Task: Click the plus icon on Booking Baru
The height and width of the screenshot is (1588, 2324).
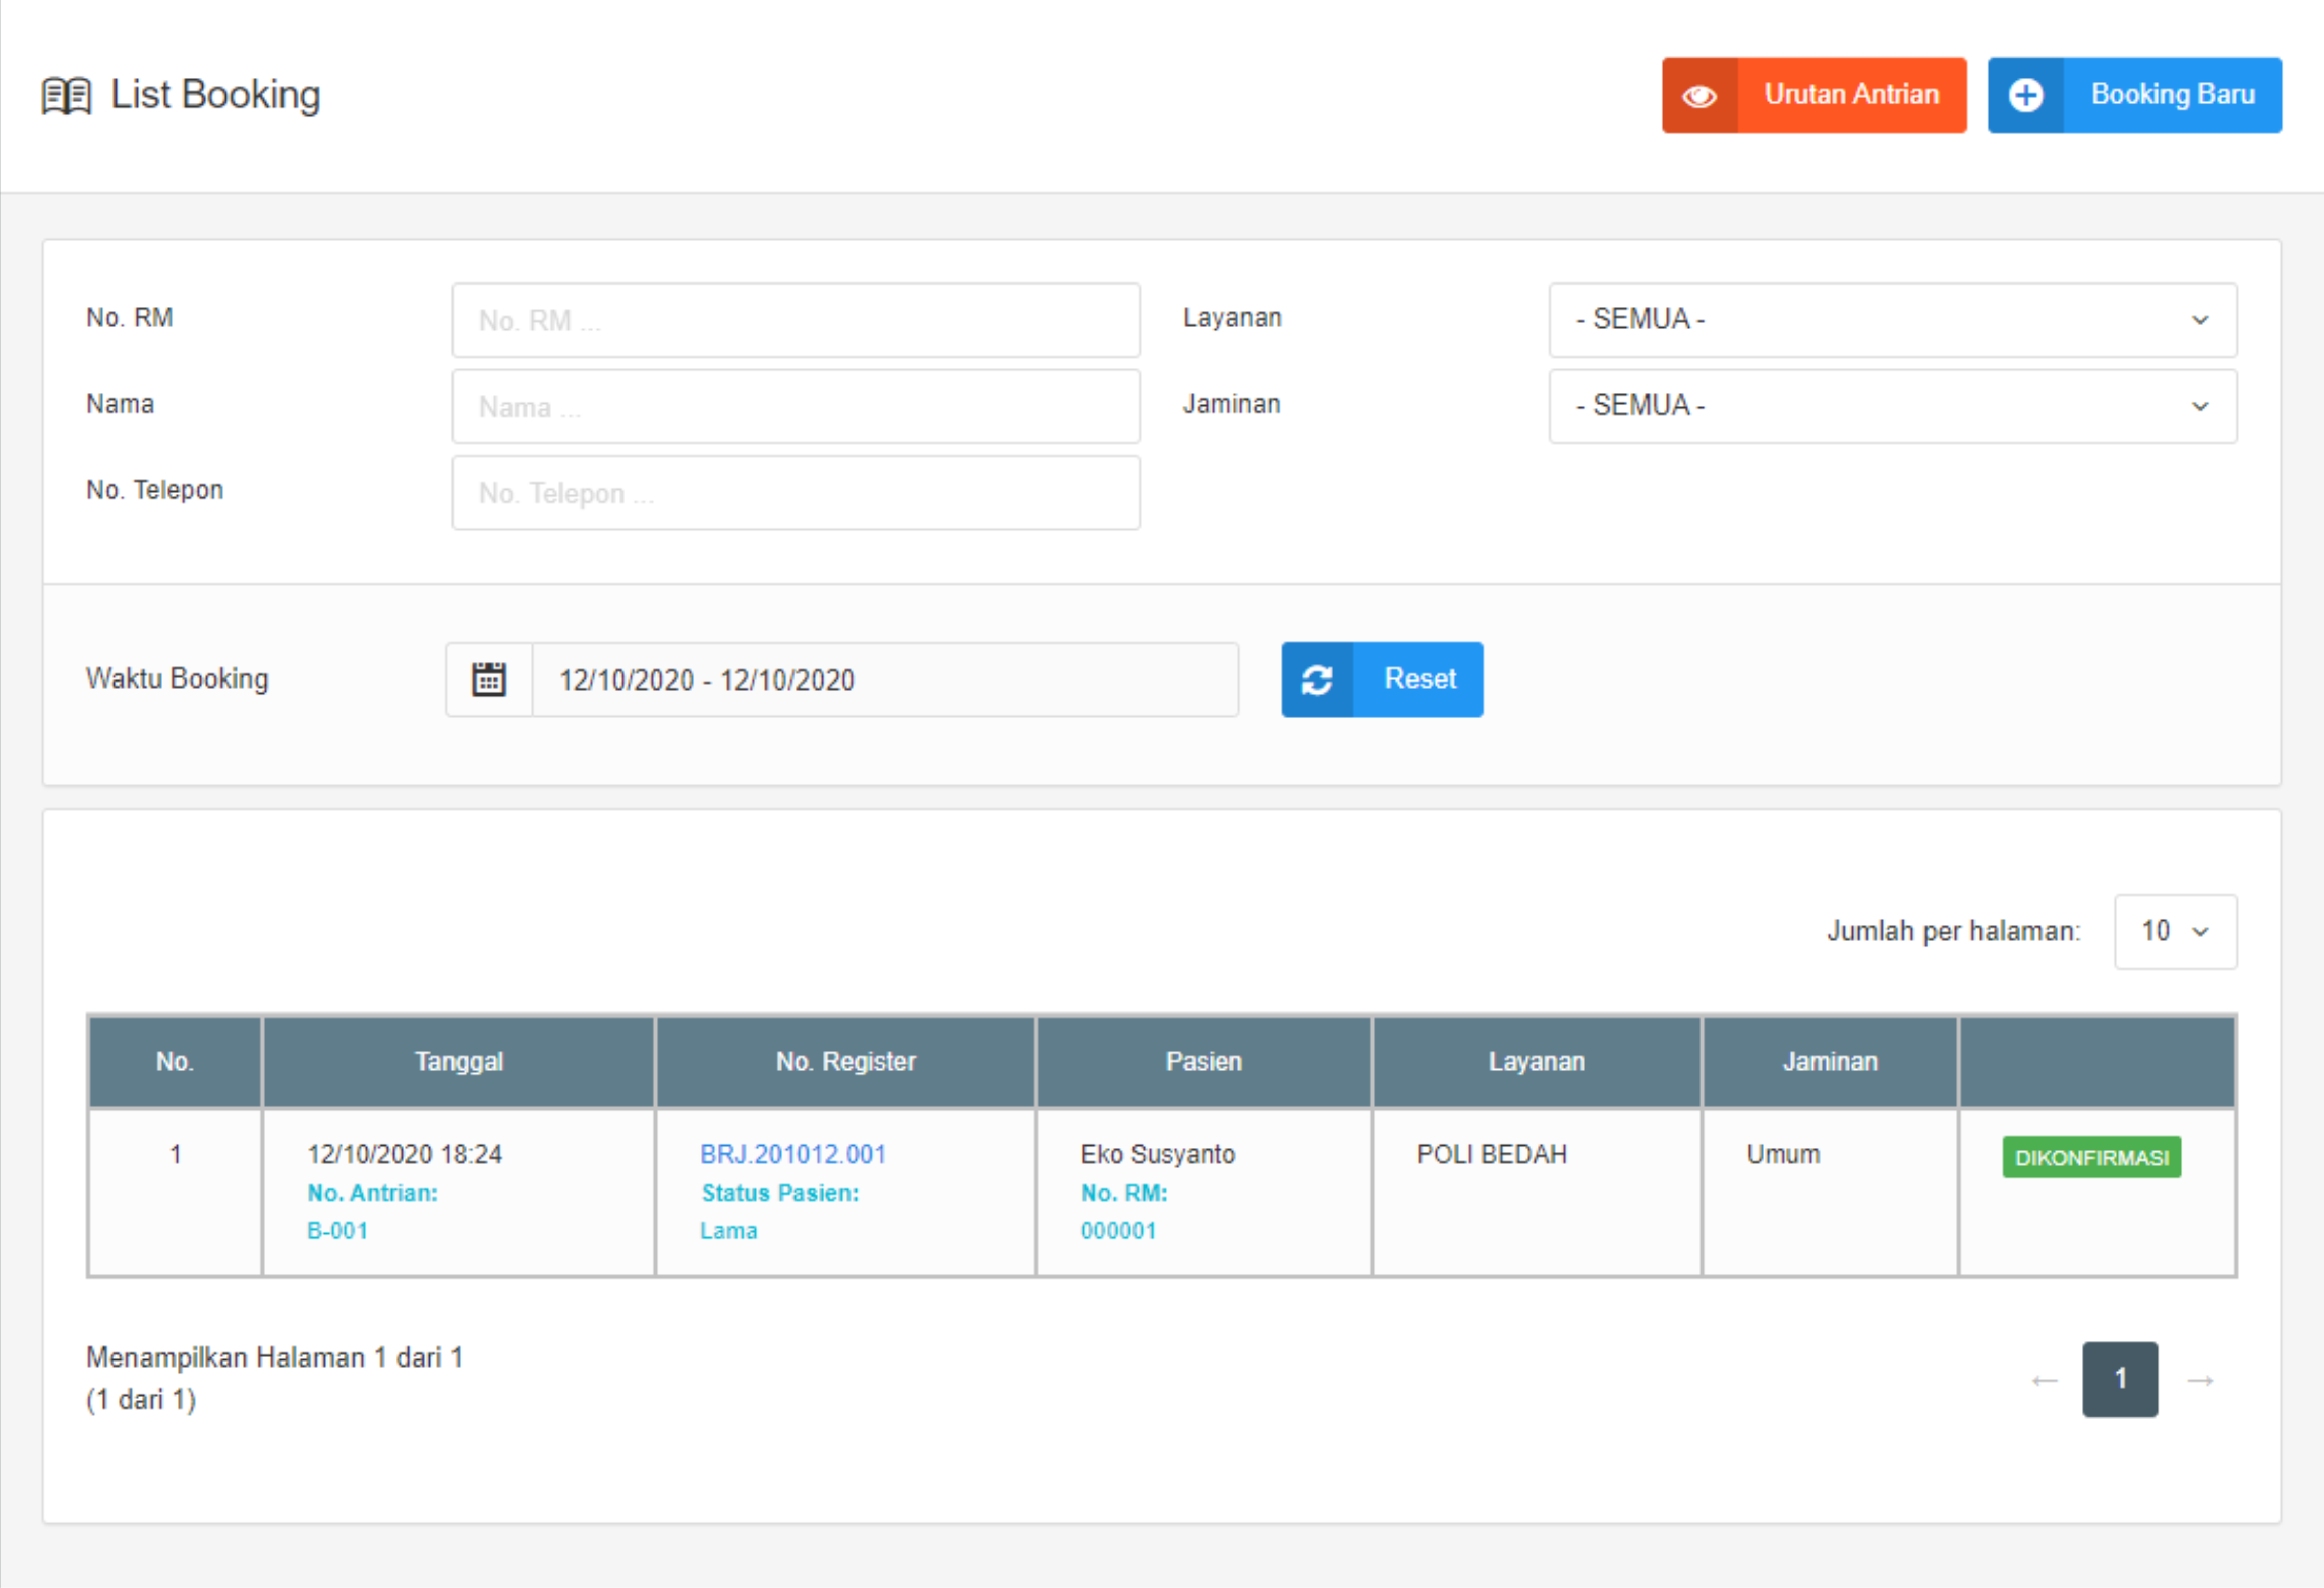Action: click(x=2025, y=96)
